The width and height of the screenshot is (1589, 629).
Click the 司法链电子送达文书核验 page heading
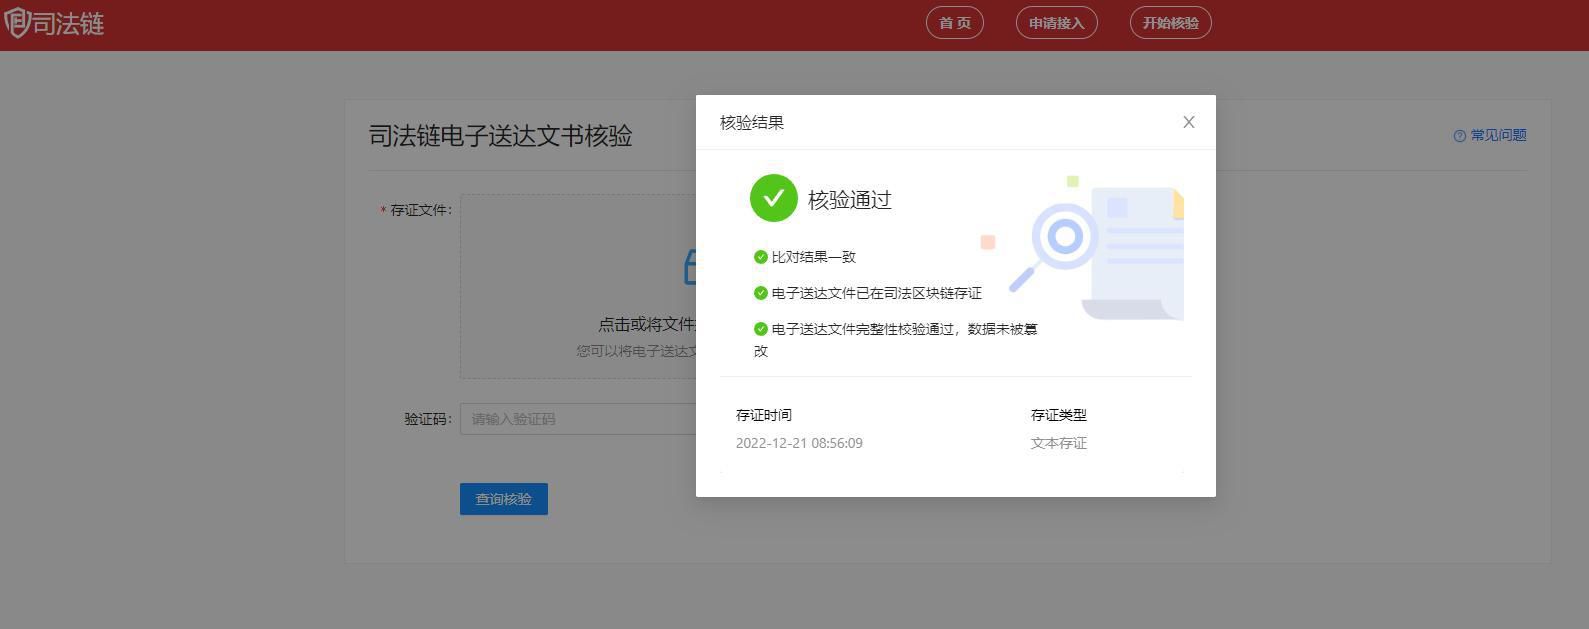coord(500,136)
